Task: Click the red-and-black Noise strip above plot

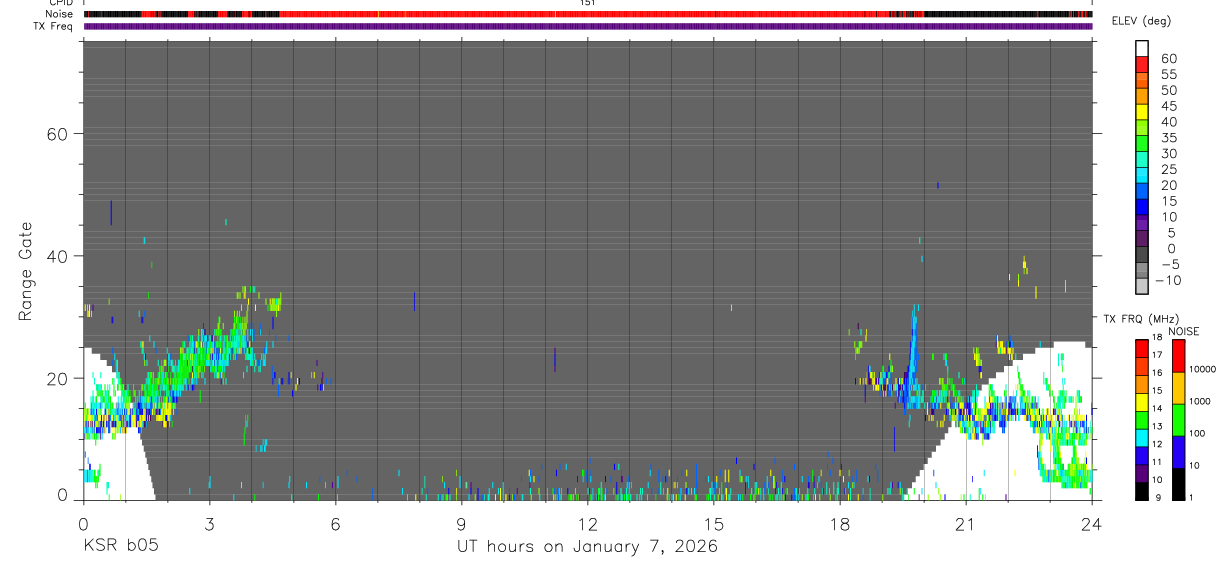Action: [588, 15]
